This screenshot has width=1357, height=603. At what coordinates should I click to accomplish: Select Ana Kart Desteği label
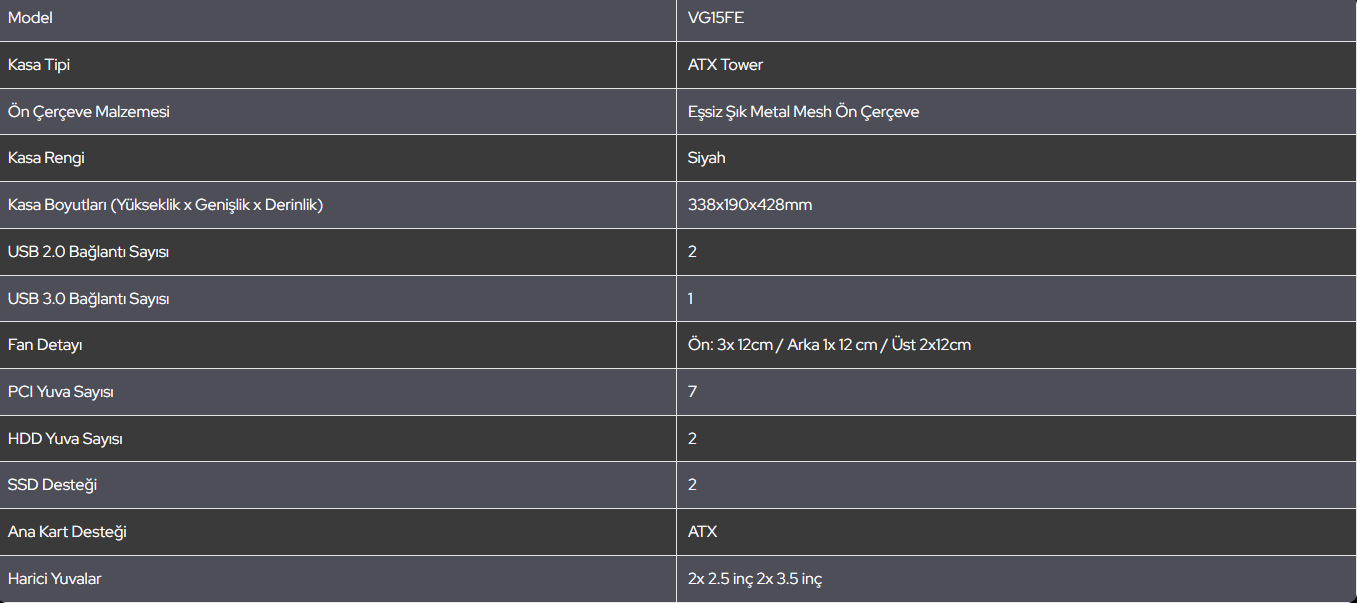coord(67,532)
